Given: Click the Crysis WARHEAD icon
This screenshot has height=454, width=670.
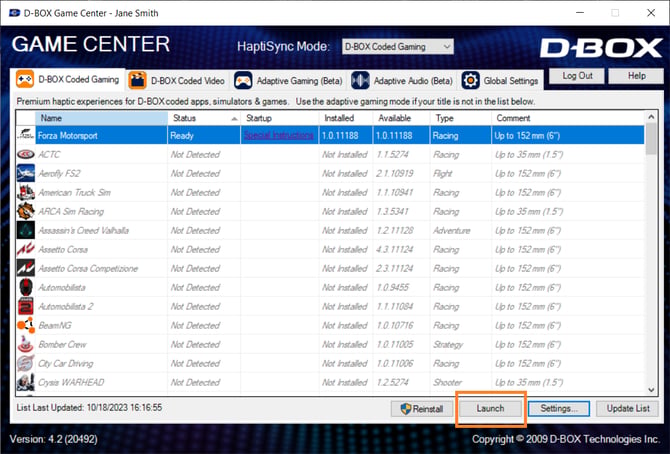Looking at the screenshot, I should coord(26,382).
